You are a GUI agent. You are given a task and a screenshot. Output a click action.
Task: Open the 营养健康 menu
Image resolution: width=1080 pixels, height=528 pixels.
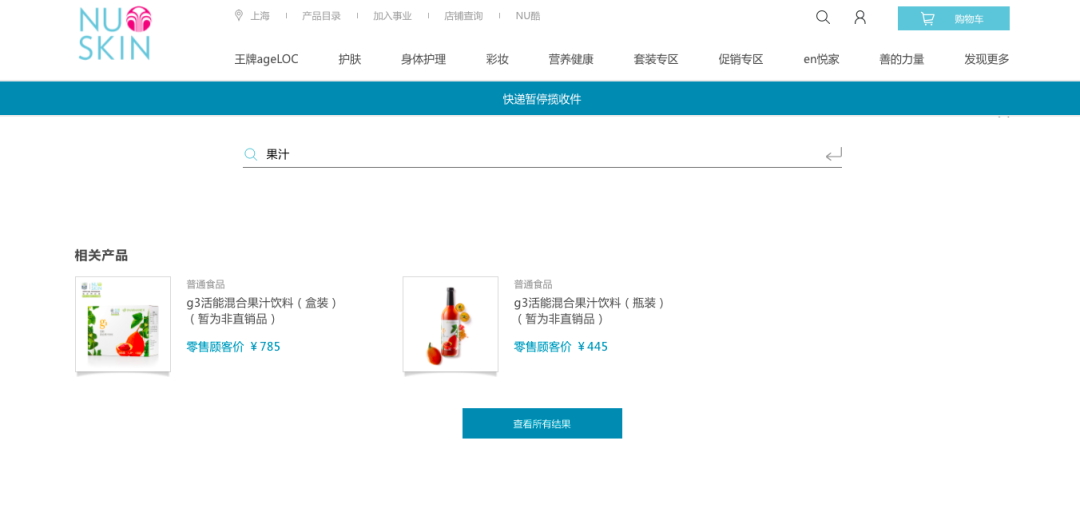tap(571, 59)
